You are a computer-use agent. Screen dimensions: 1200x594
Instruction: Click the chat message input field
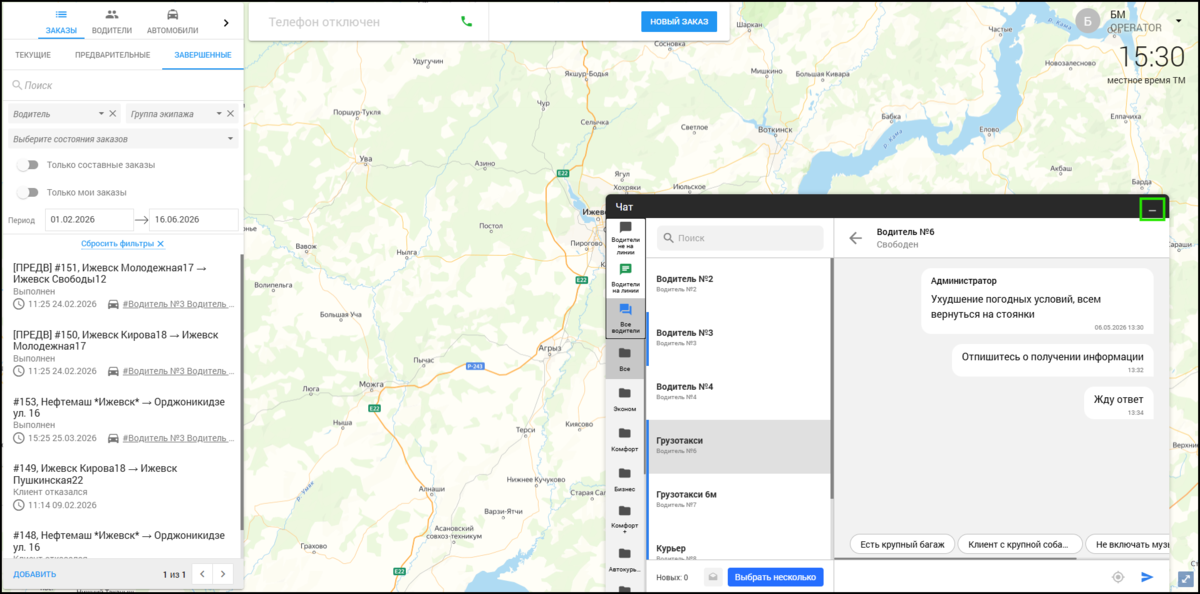click(x=970, y=577)
